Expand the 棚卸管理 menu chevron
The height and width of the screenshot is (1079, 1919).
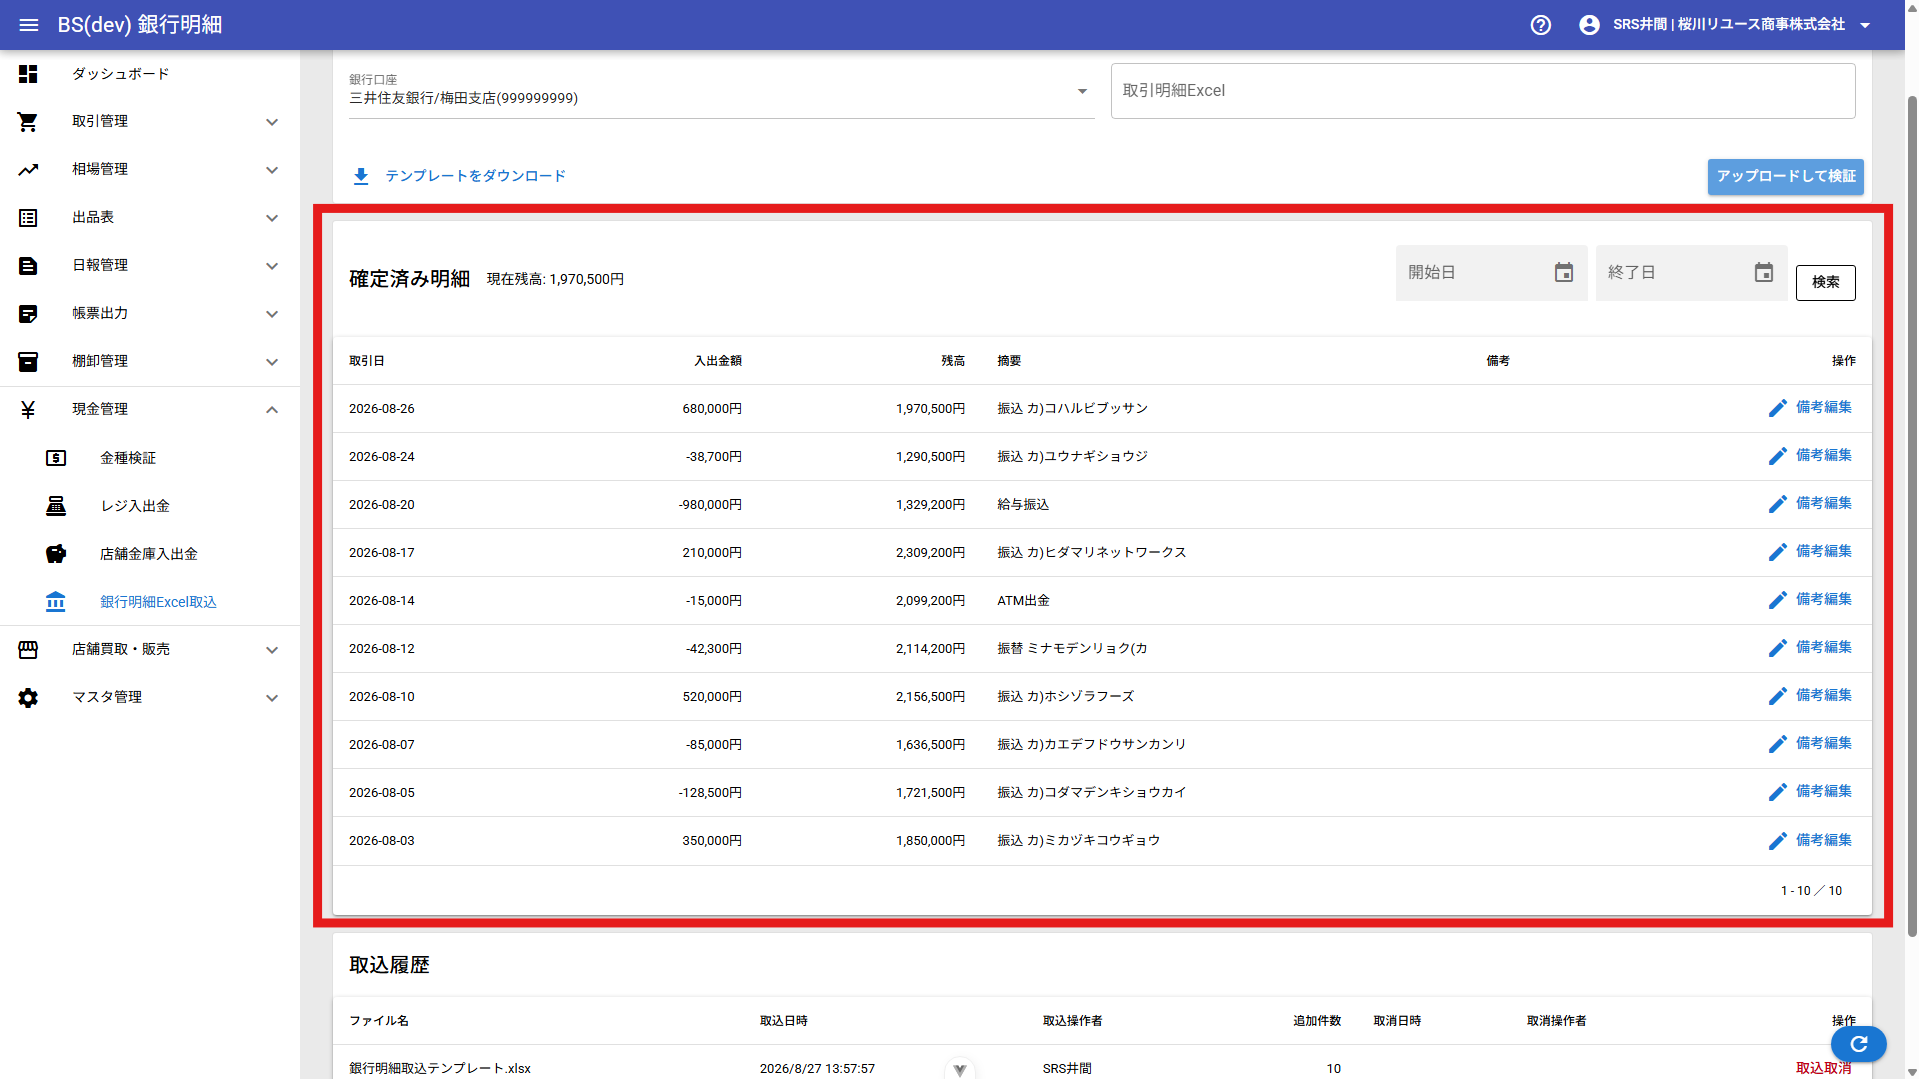tap(272, 362)
